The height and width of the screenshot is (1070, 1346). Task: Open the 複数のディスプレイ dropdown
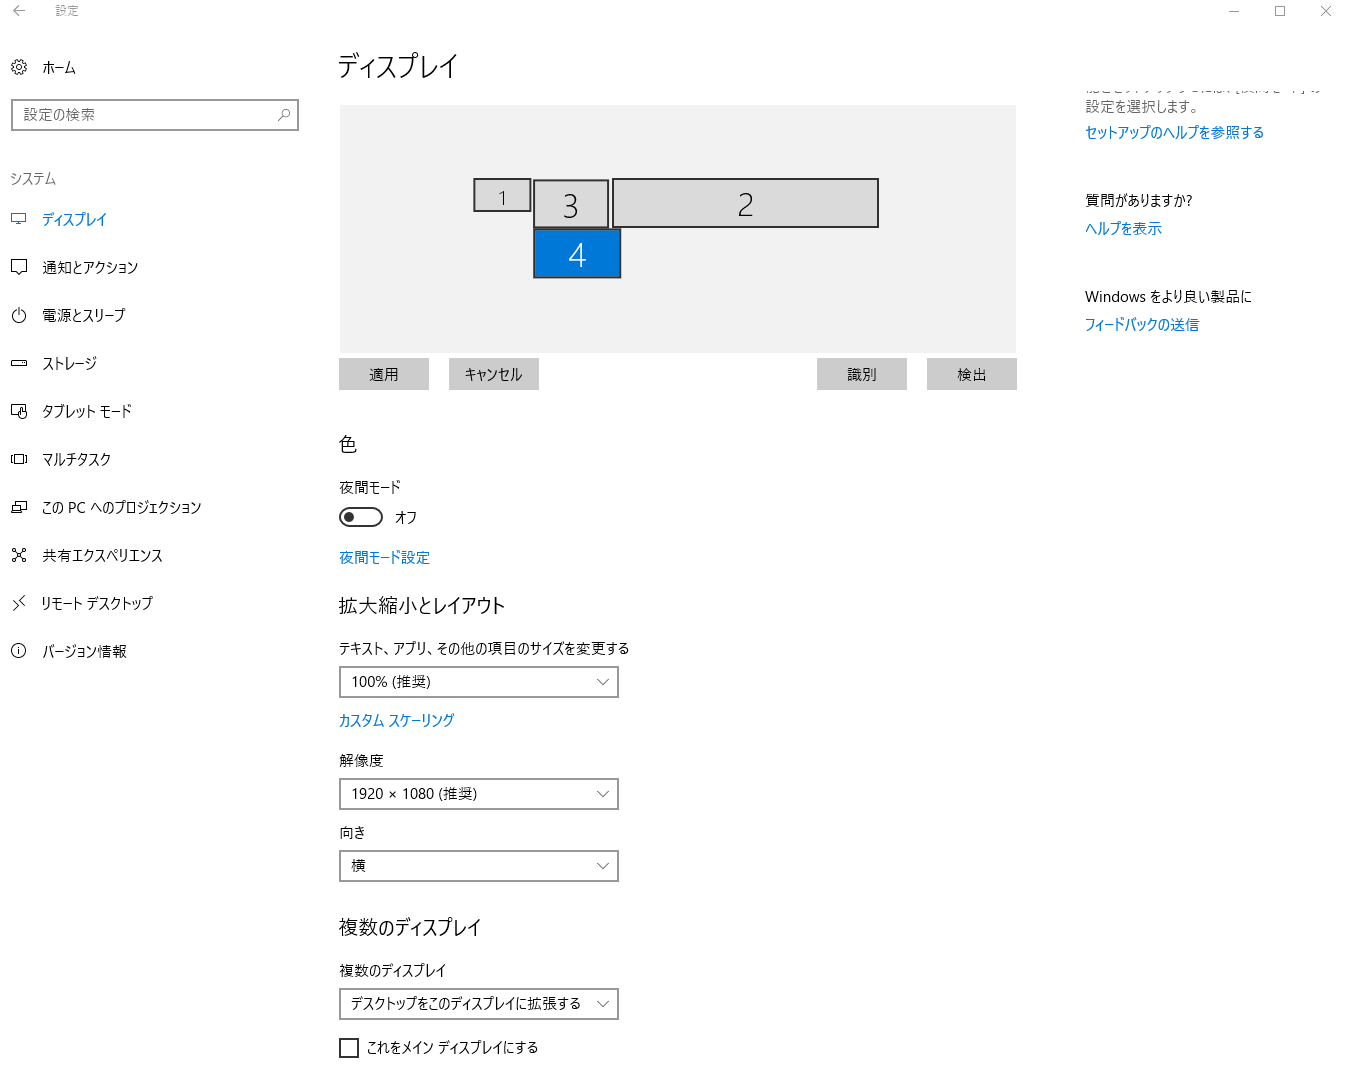pos(479,1004)
